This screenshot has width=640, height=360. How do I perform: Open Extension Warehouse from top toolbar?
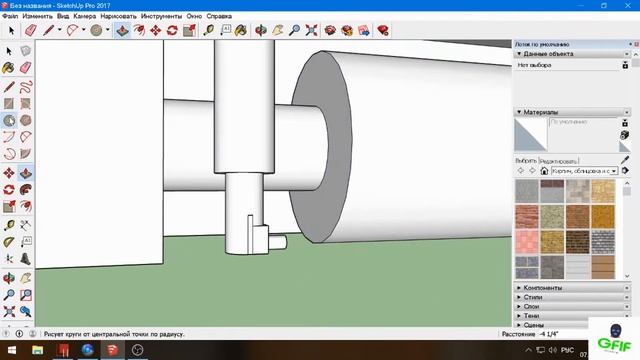[347, 30]
